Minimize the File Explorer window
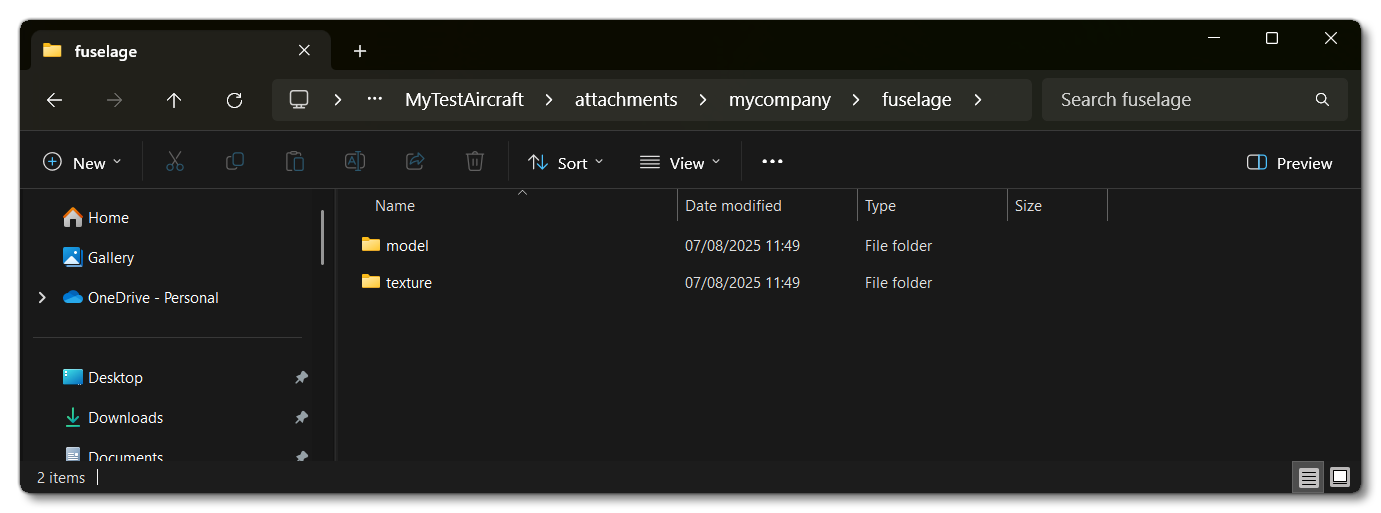 [1213, 38]
